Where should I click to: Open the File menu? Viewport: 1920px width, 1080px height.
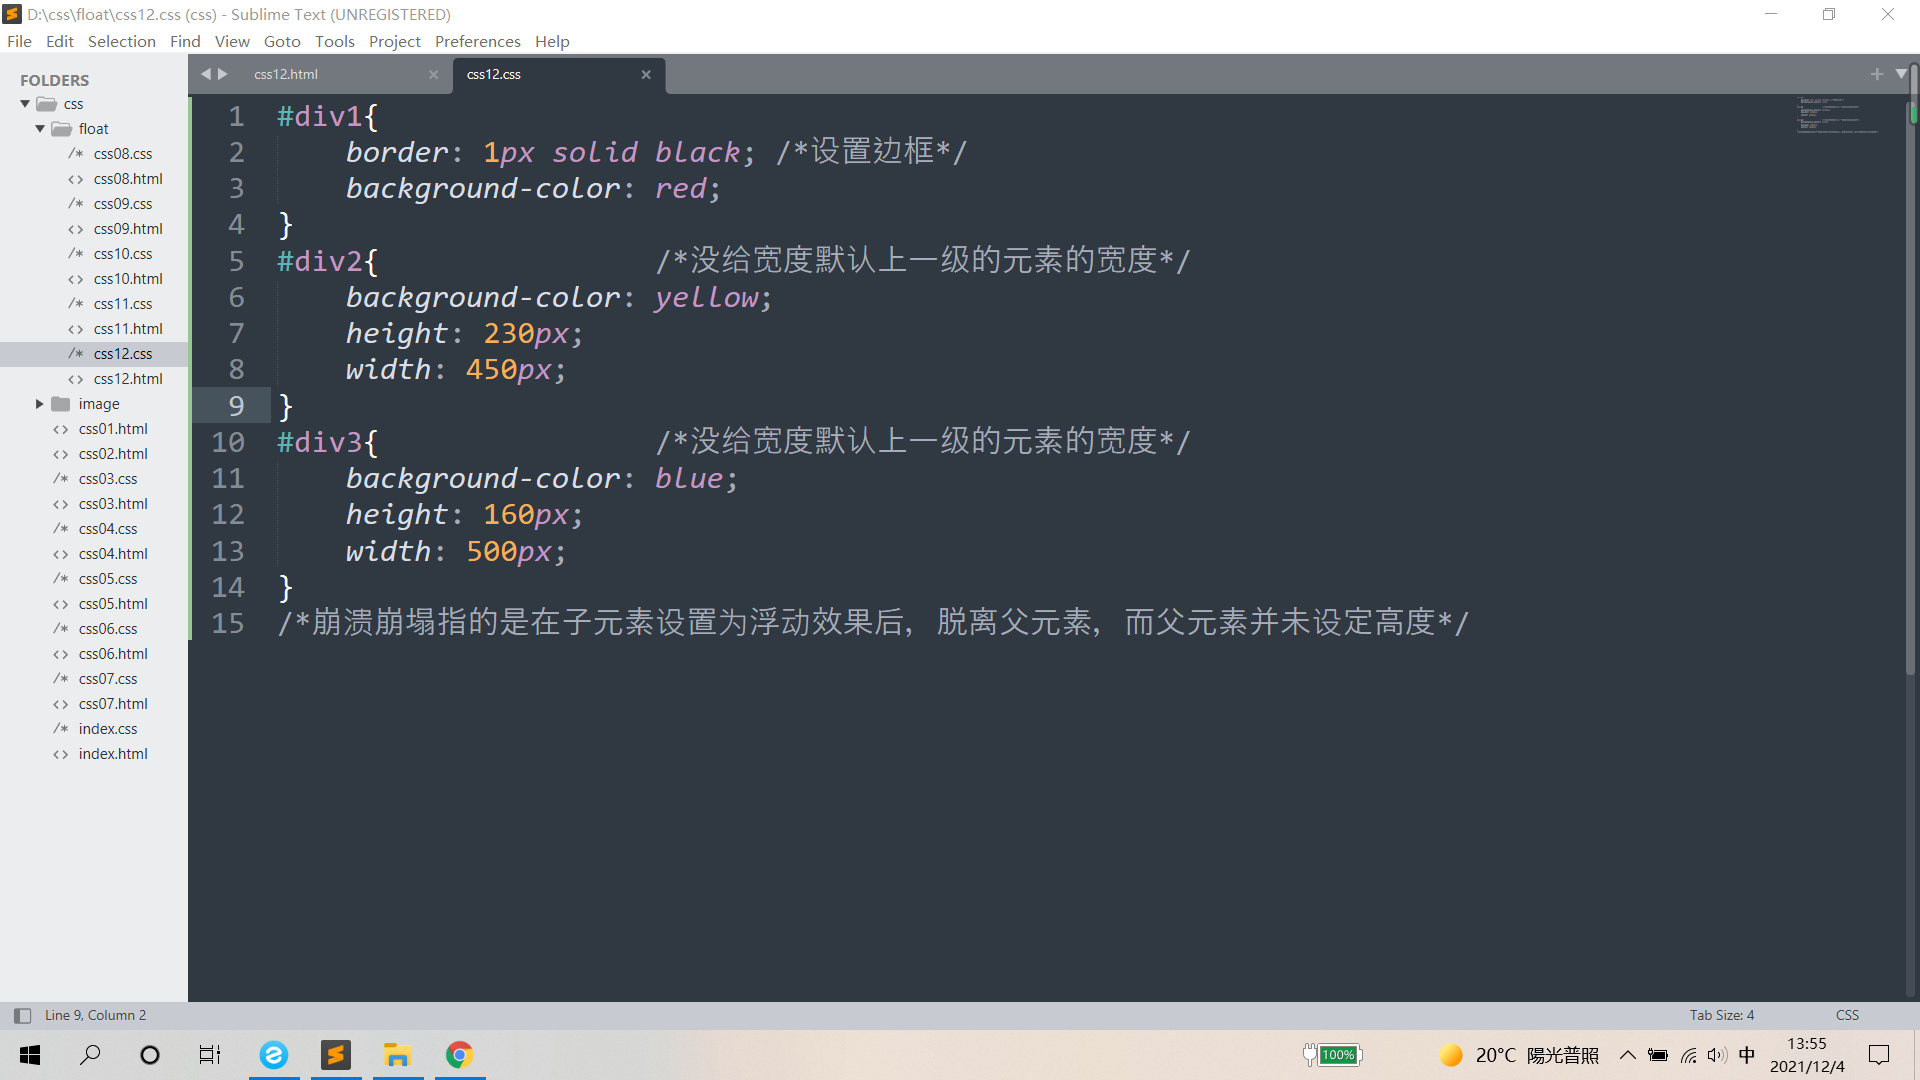[x=19, y=41]
